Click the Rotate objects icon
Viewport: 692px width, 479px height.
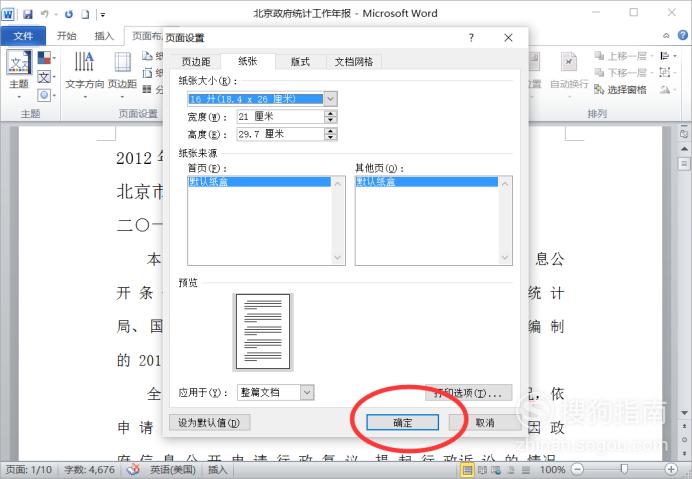[667, 90]
